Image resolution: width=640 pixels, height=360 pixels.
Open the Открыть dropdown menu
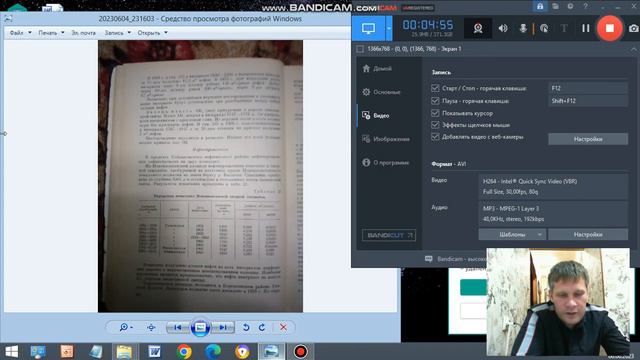[x=152, y=33]
